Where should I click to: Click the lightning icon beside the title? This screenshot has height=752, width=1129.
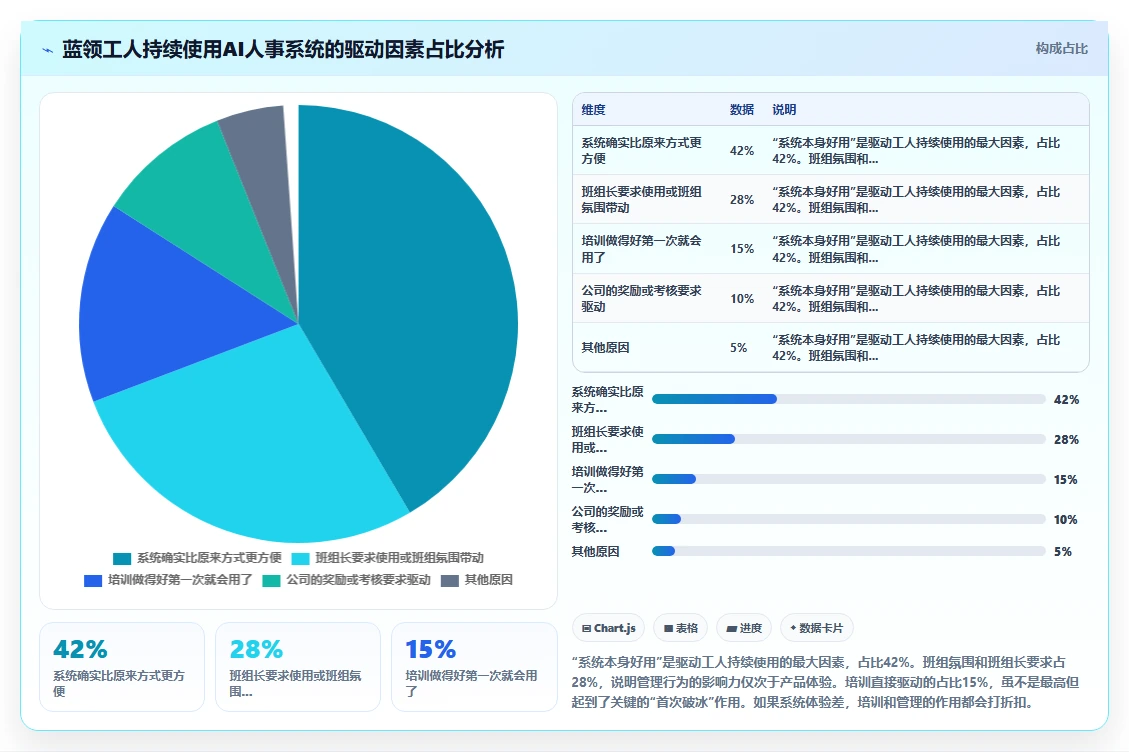(x=48, y=50)
